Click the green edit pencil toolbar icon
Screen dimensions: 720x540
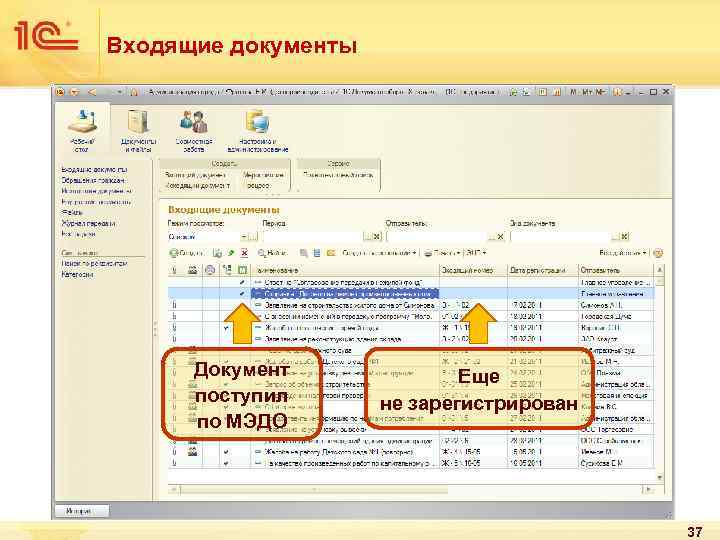tap(231, 253)
